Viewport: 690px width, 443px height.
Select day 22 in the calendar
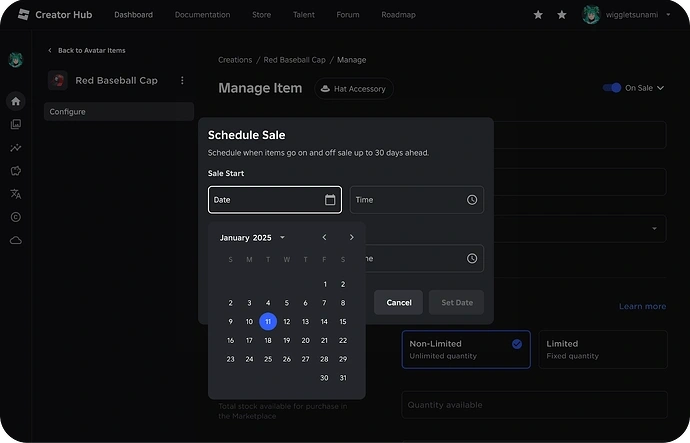tap(343, 340)
